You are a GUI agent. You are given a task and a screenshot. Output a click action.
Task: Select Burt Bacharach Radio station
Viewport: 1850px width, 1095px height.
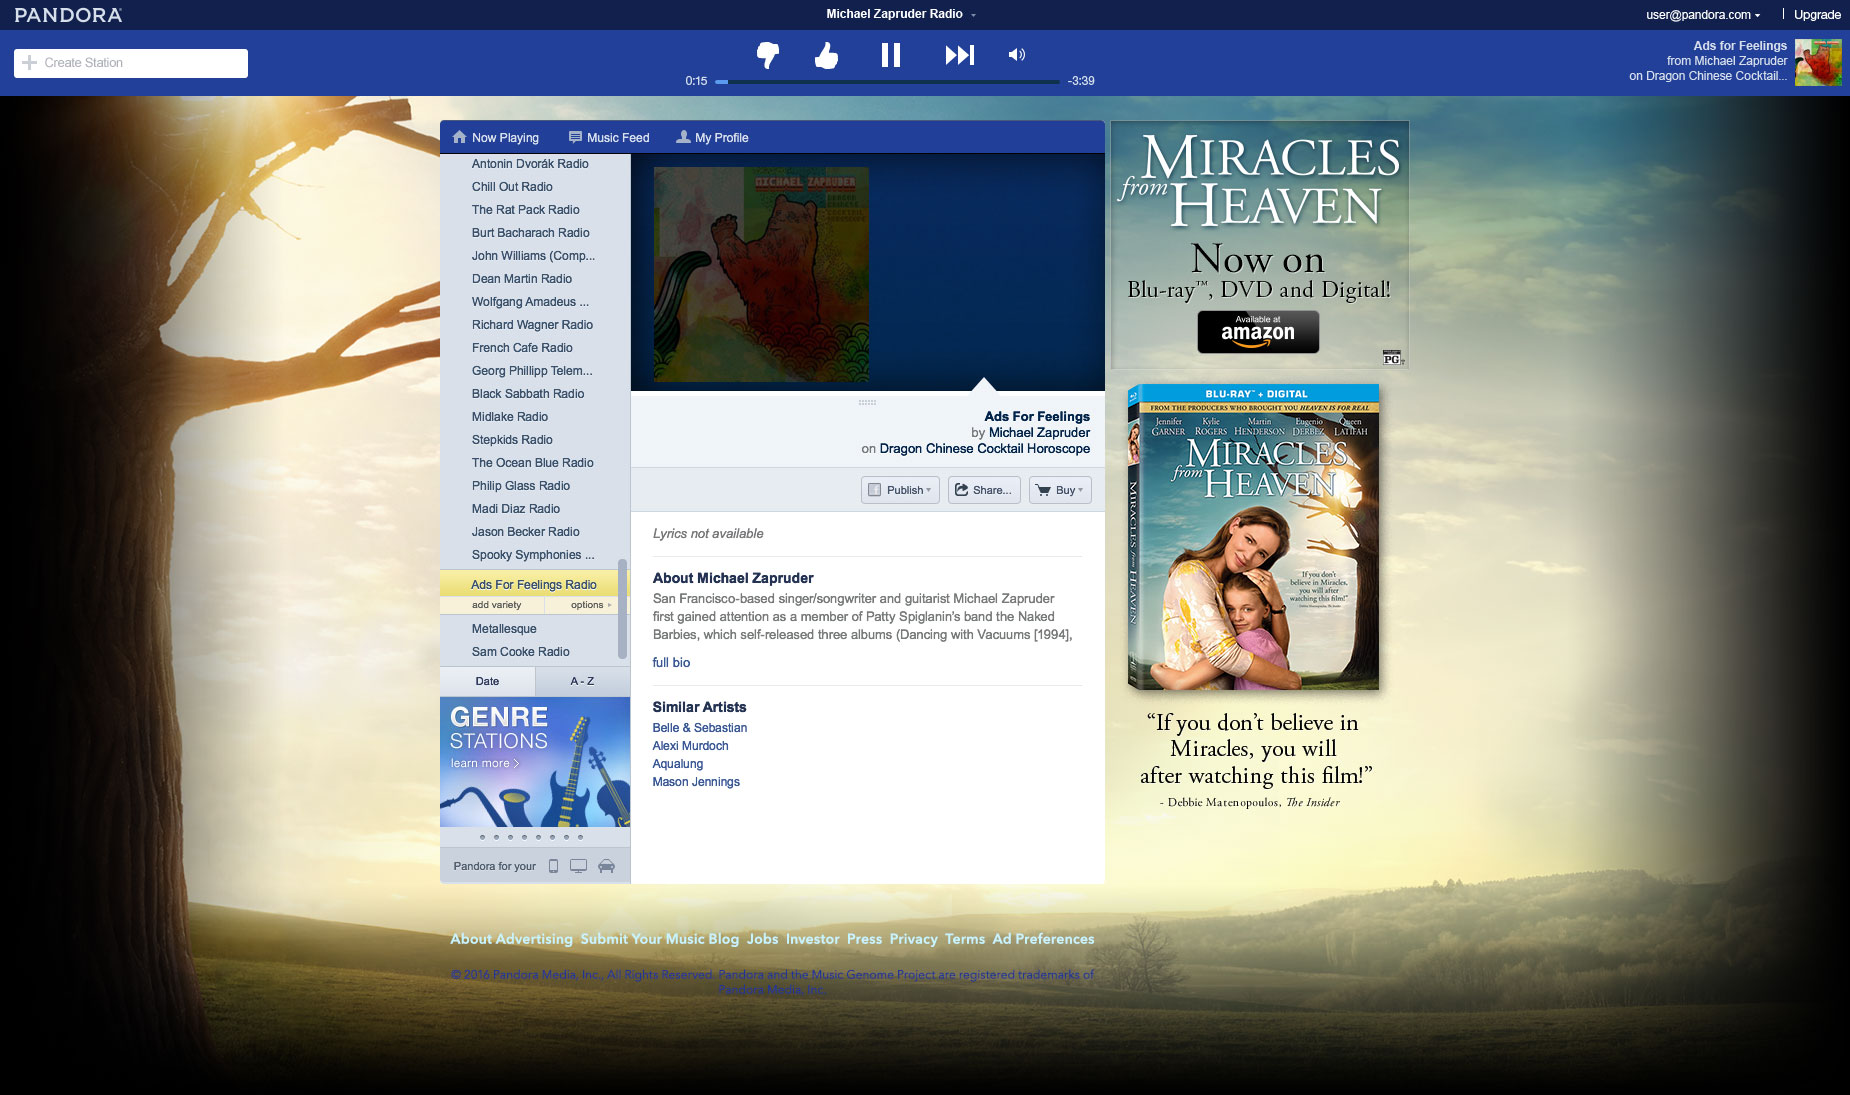click(531, 233)
